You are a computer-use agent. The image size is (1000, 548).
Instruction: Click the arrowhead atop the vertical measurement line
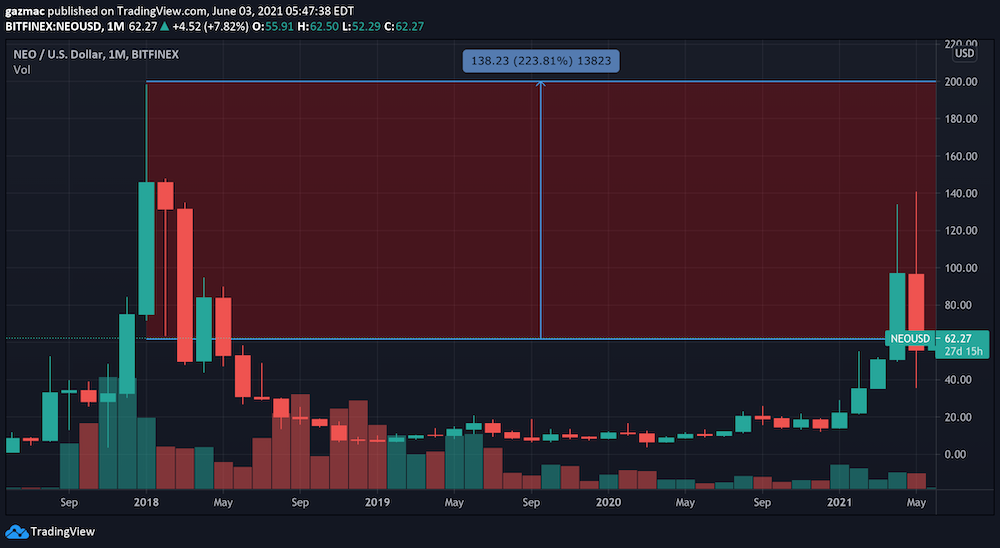click(541, 84)
